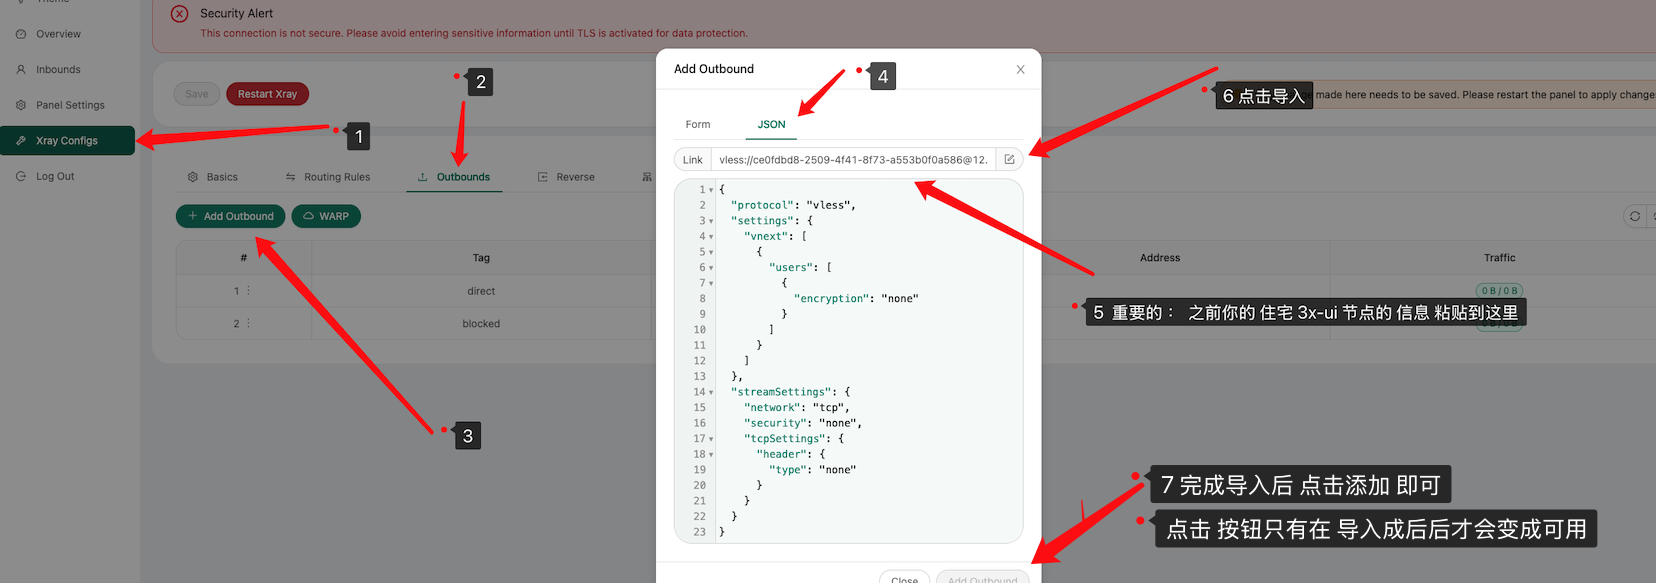Fold the JSON code at line 1
This screenshot has width=1656, height=583.
pyautogui.click(x=711, y=190)
